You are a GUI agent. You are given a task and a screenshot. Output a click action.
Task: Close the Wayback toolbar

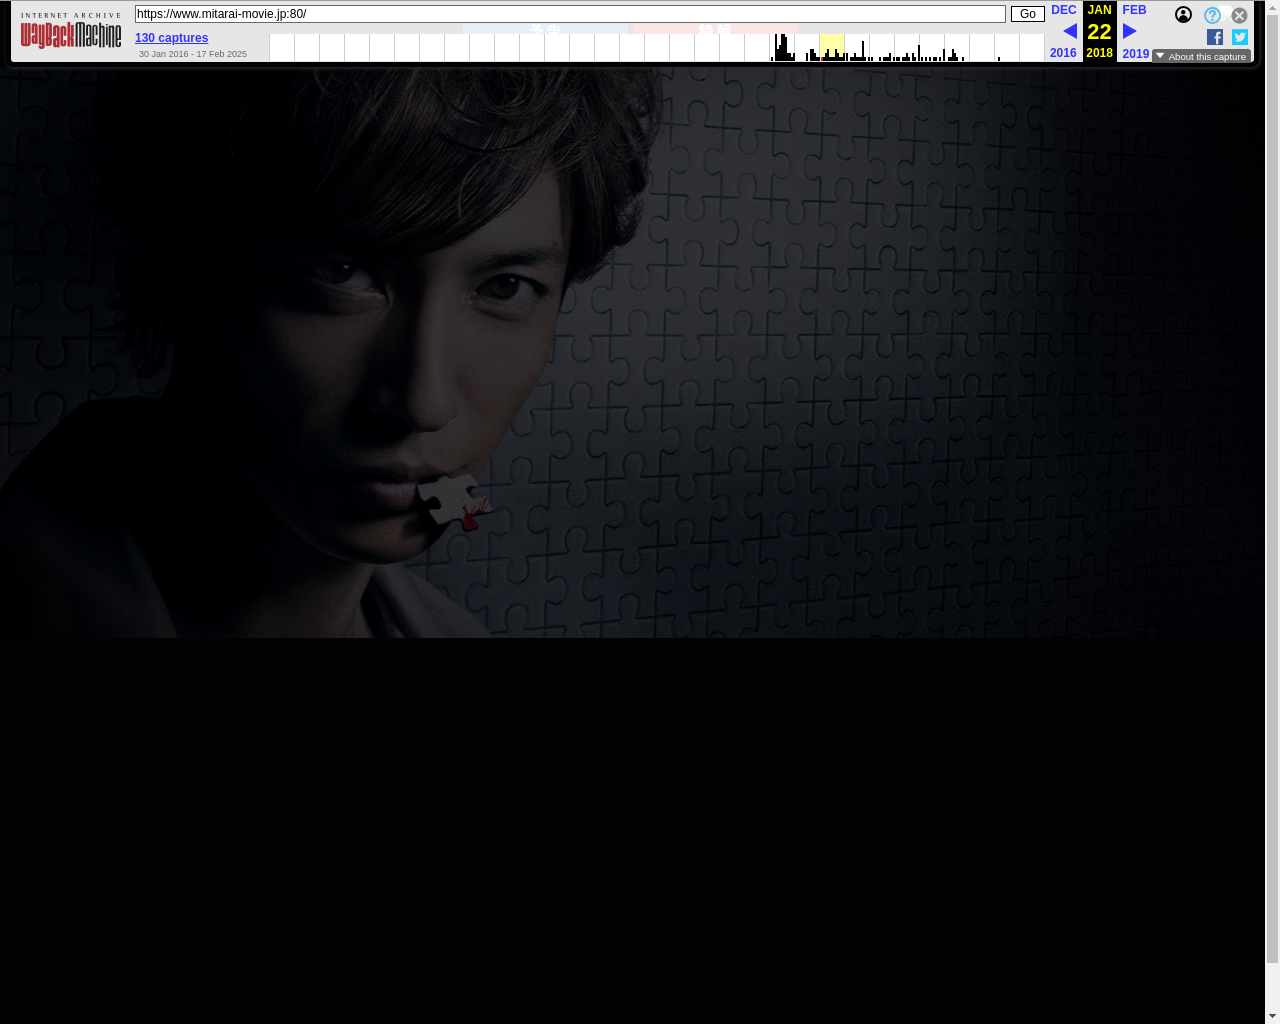pos(1239,15)
